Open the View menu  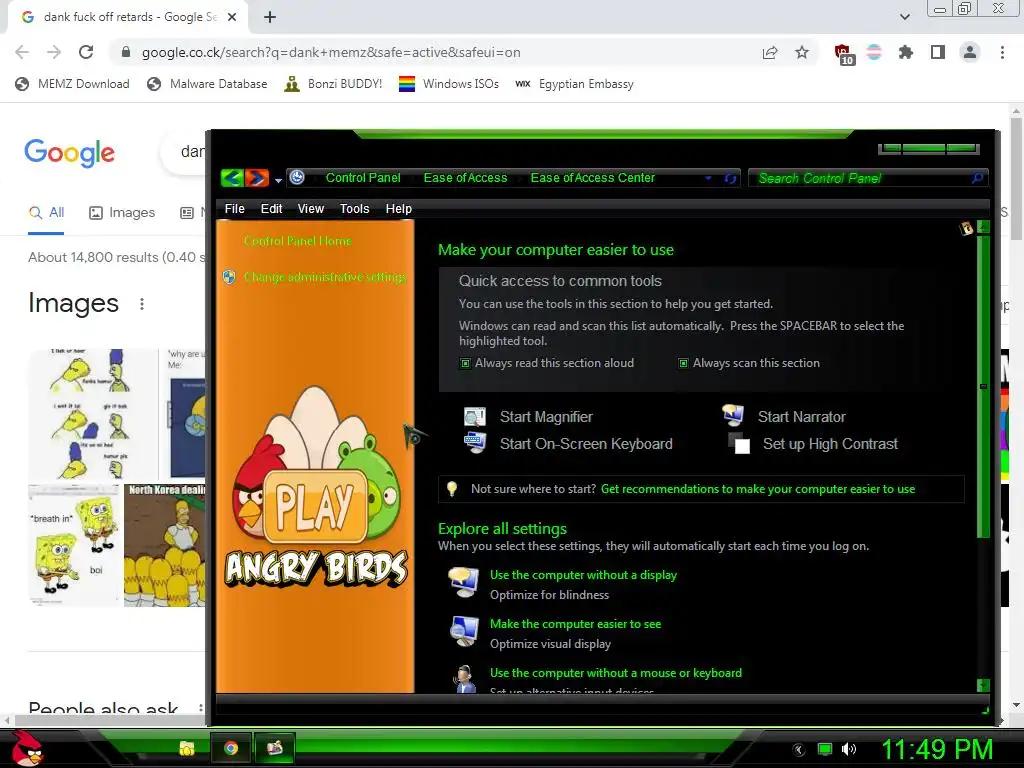(311, 208)
